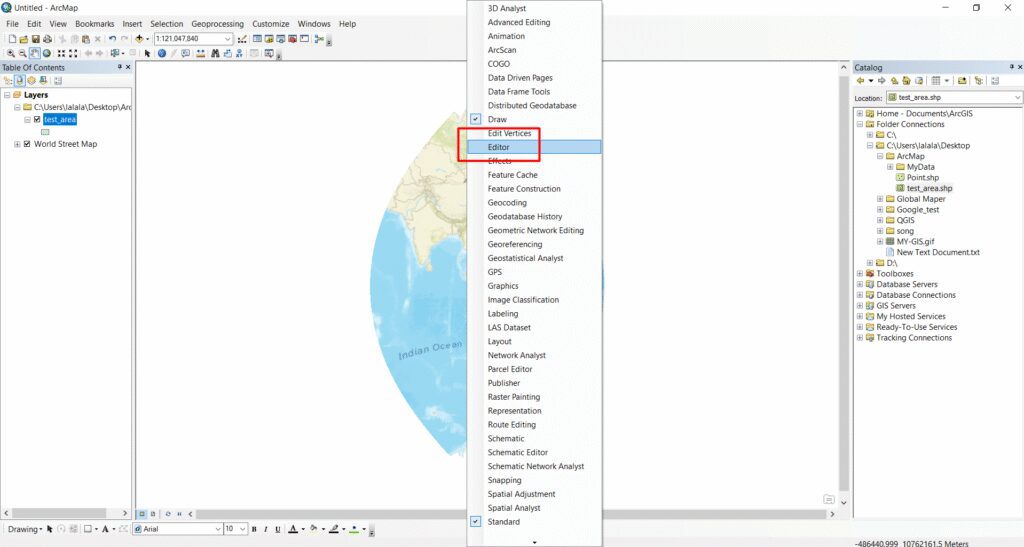Click the Print icon in Standard toolbar

47,39
